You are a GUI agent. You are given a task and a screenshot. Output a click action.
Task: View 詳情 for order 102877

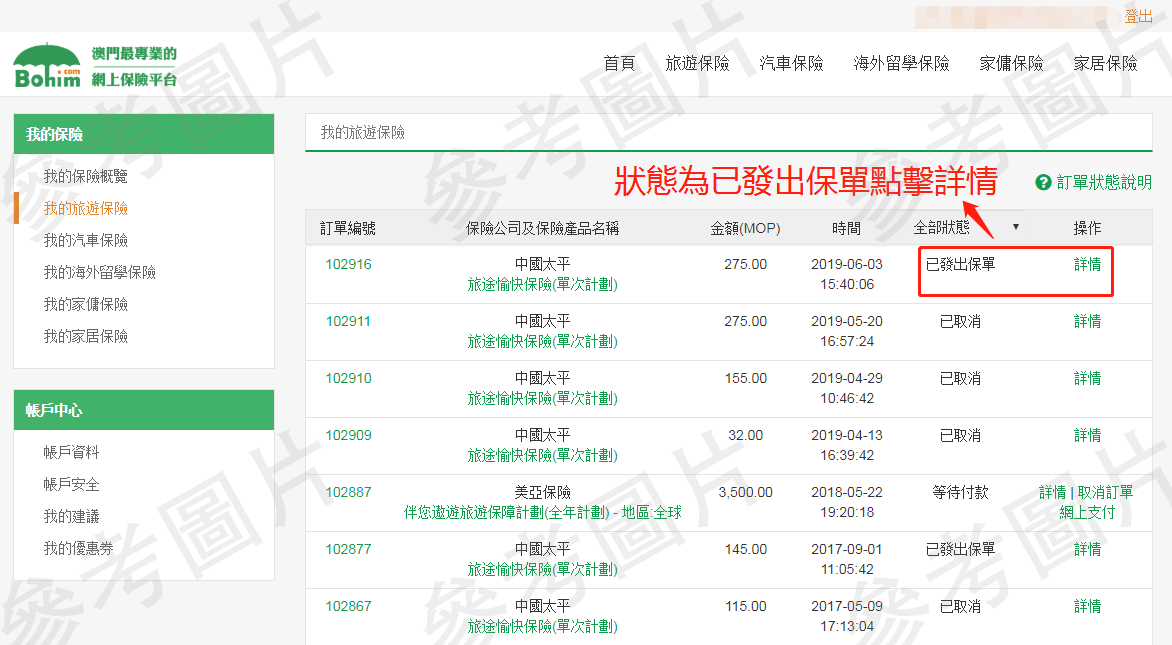pyautogui.click(x=1088, y=549)
